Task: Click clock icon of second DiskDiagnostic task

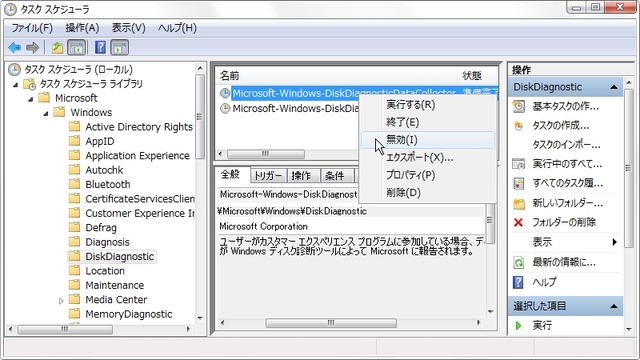Action: pyautogui.click(x=225, y=108)
